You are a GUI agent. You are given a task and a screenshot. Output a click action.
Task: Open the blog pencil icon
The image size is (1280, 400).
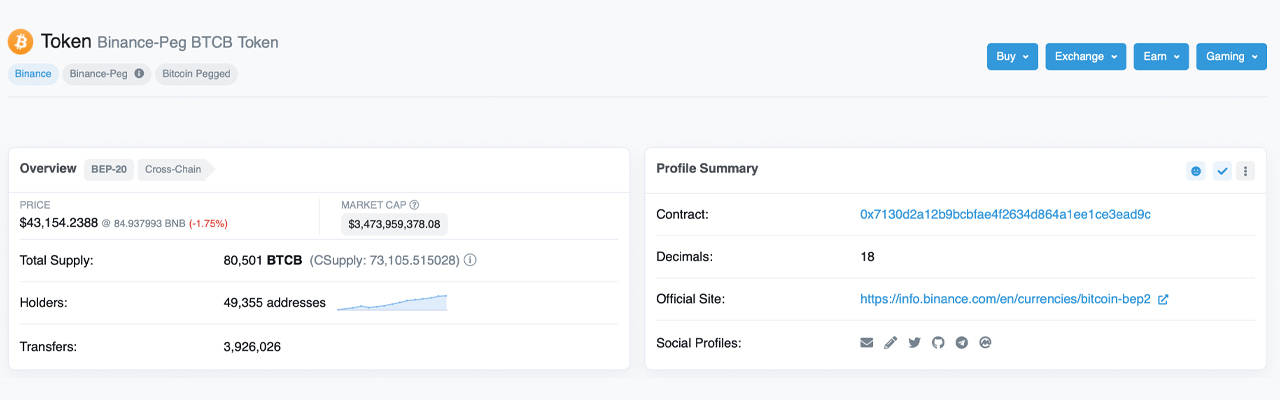[891, 343]
